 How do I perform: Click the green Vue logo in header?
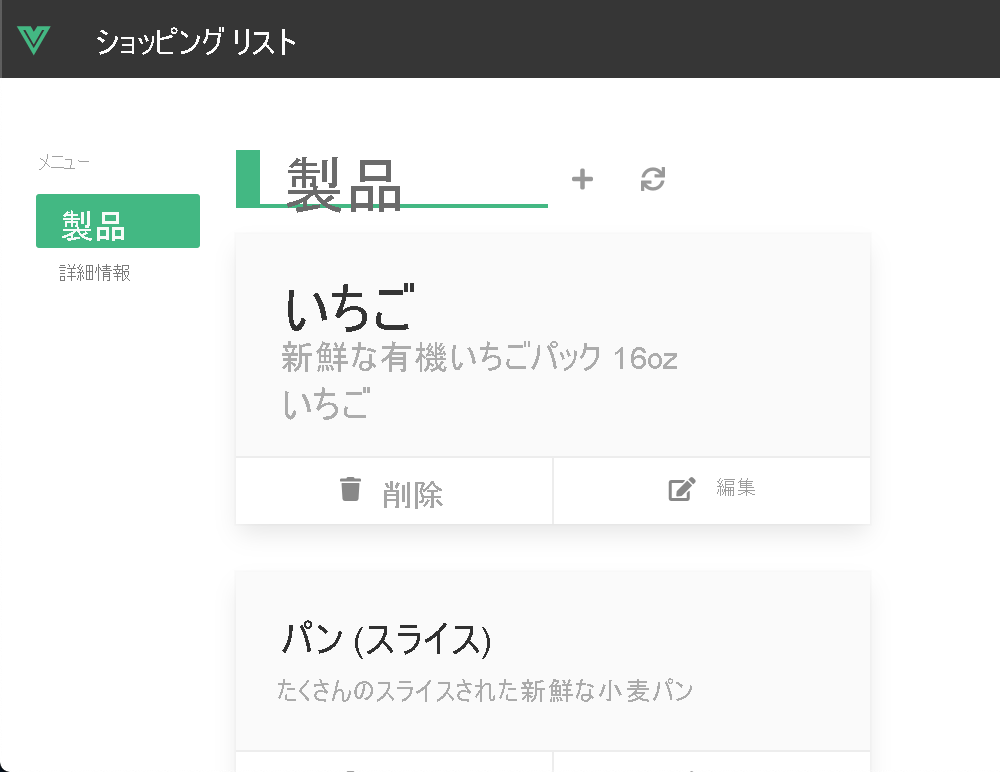34,40
